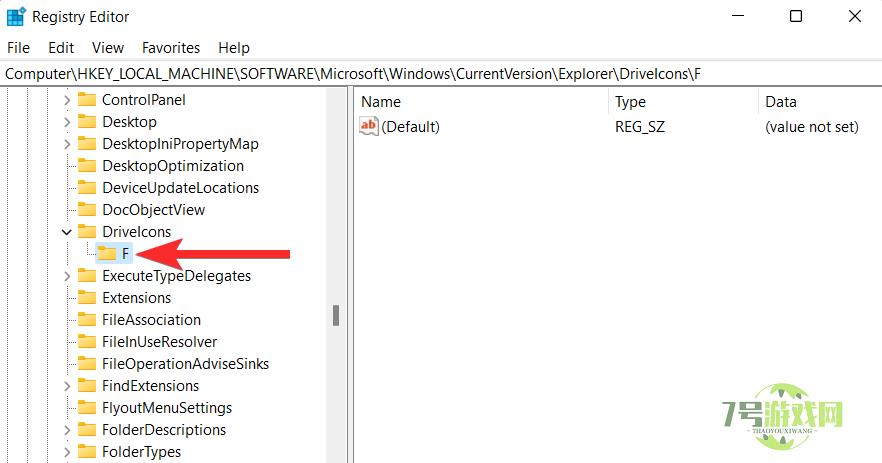Select the DriveIcons key label
882x463 pixels.
137,232
